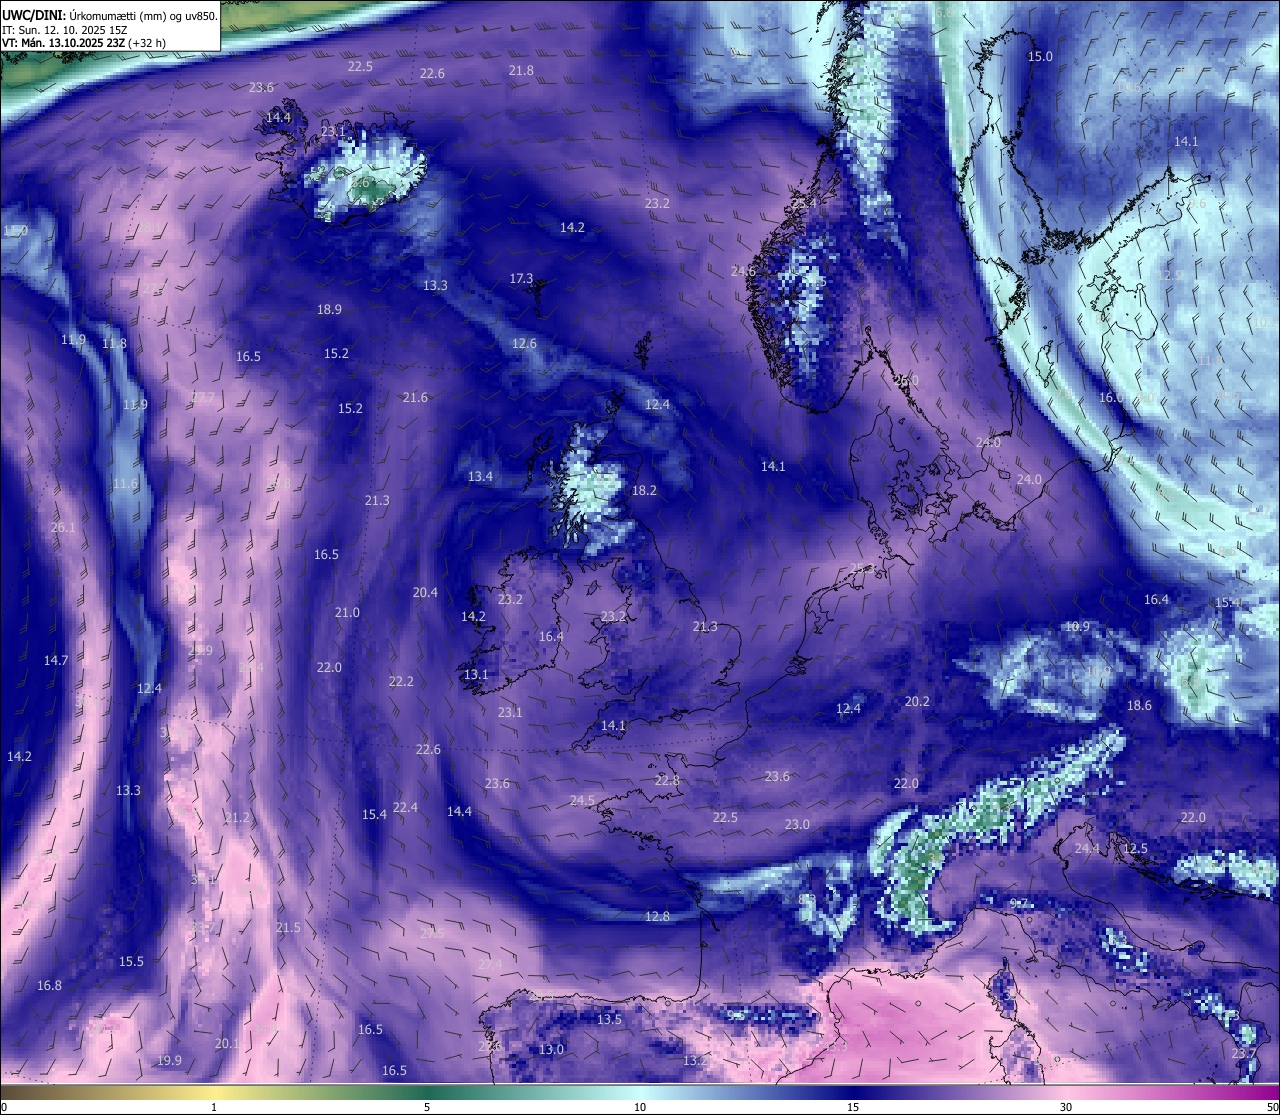
Task: Select the '5' tick on the colour scale
Action: [x=427, y=1107]
